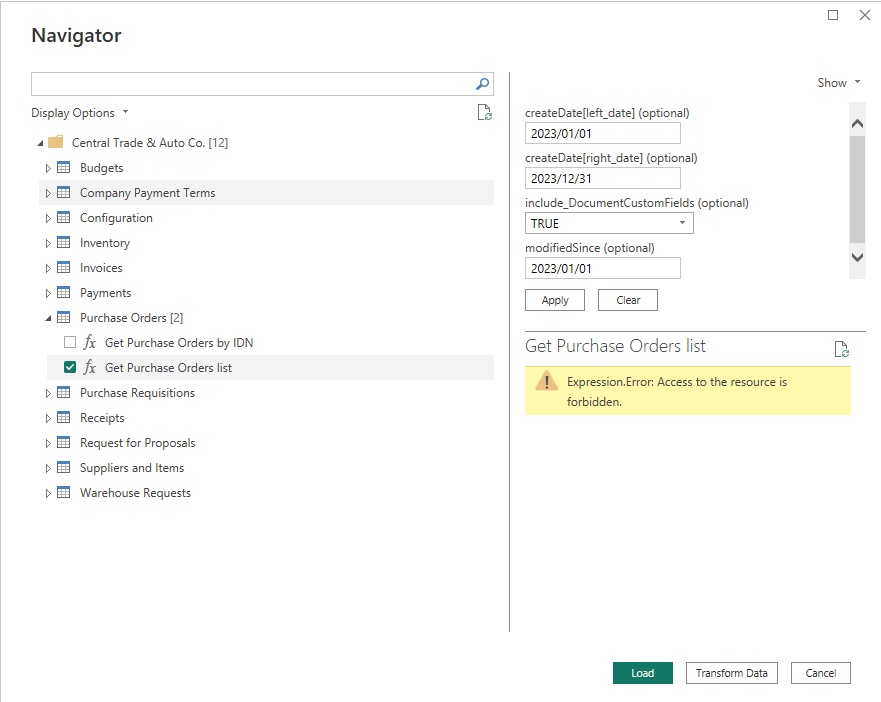This screenshot has width=881, height=702.
Task: Click the refresh preview icon above the tree
Action: 485,112
